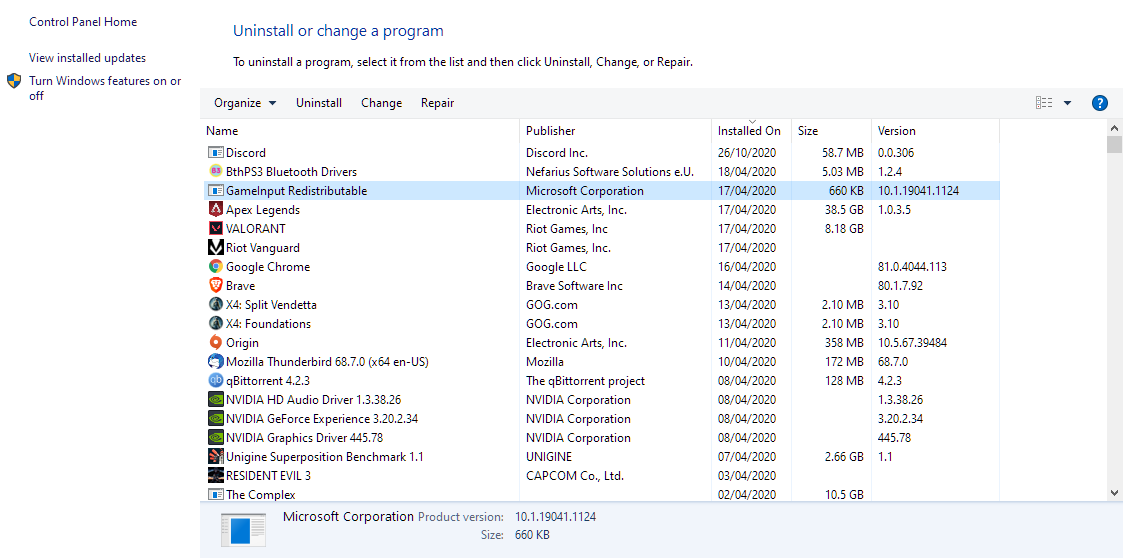This screenshot has height=558, width=1123.
Task: Click Change in the toolbar
Action: pos(382,103)
